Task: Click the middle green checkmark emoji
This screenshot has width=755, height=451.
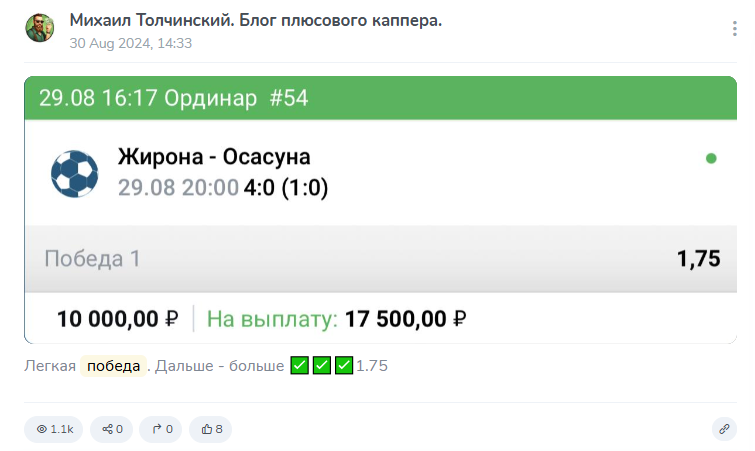Action: [x=322, y=365]
